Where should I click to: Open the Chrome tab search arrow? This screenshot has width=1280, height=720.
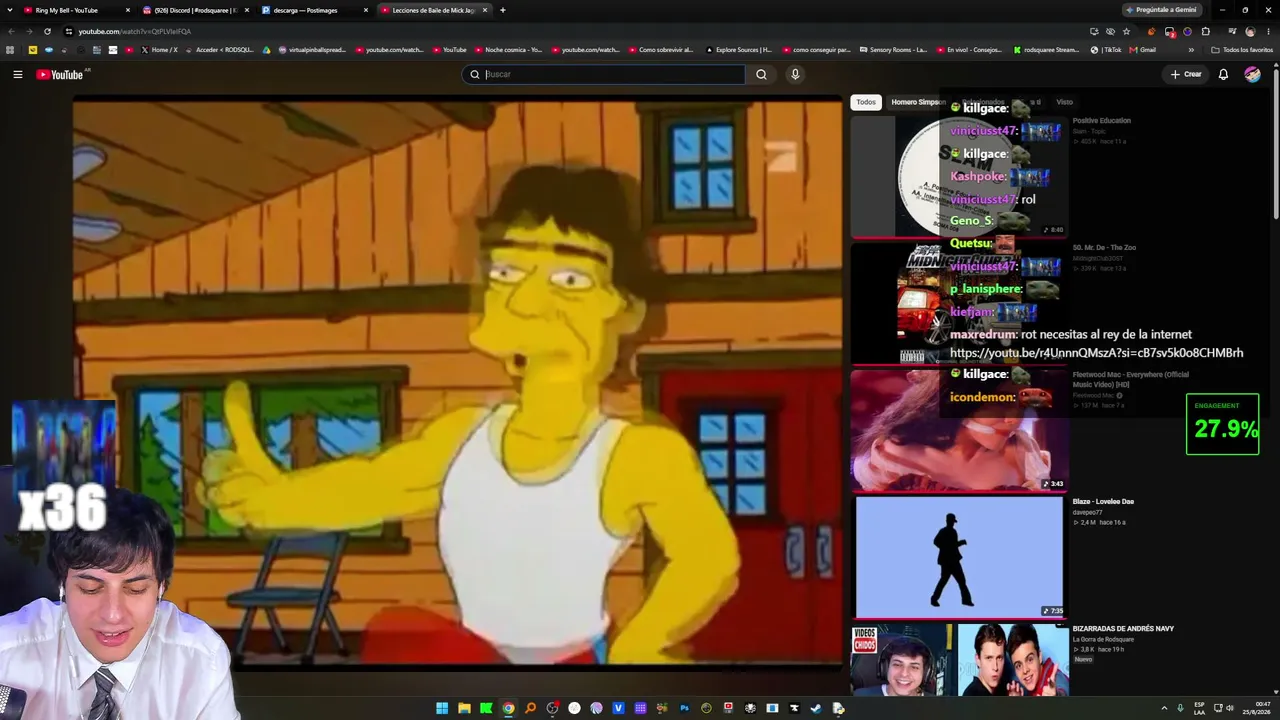click(10, 10)
